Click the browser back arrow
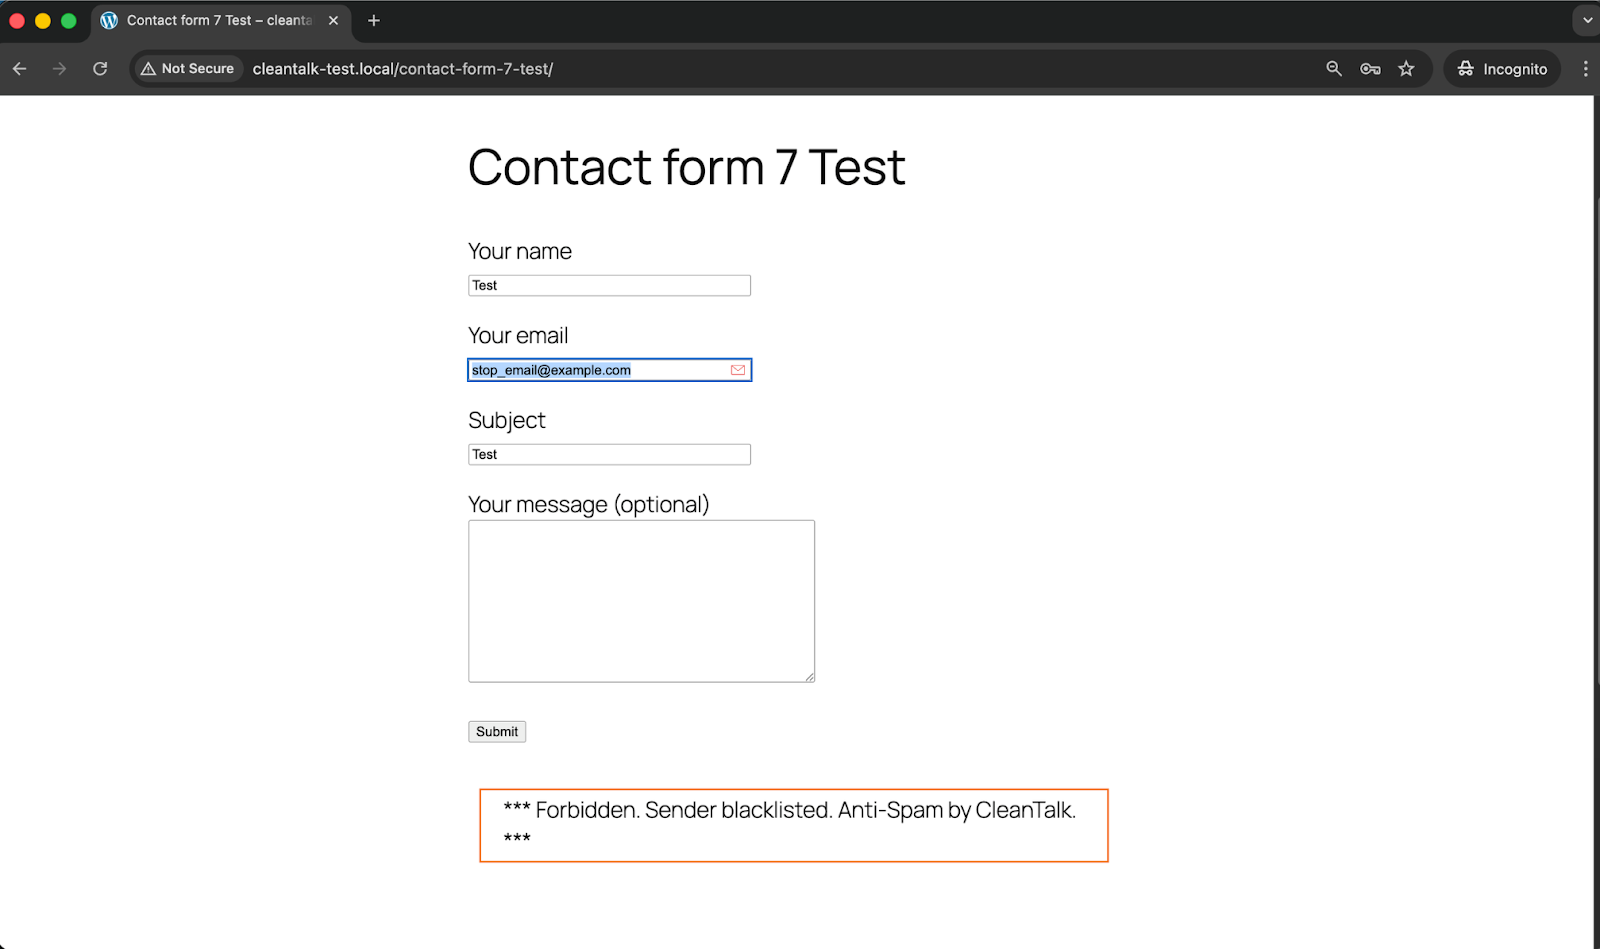The image size is (1600, 949). point(20,69)
